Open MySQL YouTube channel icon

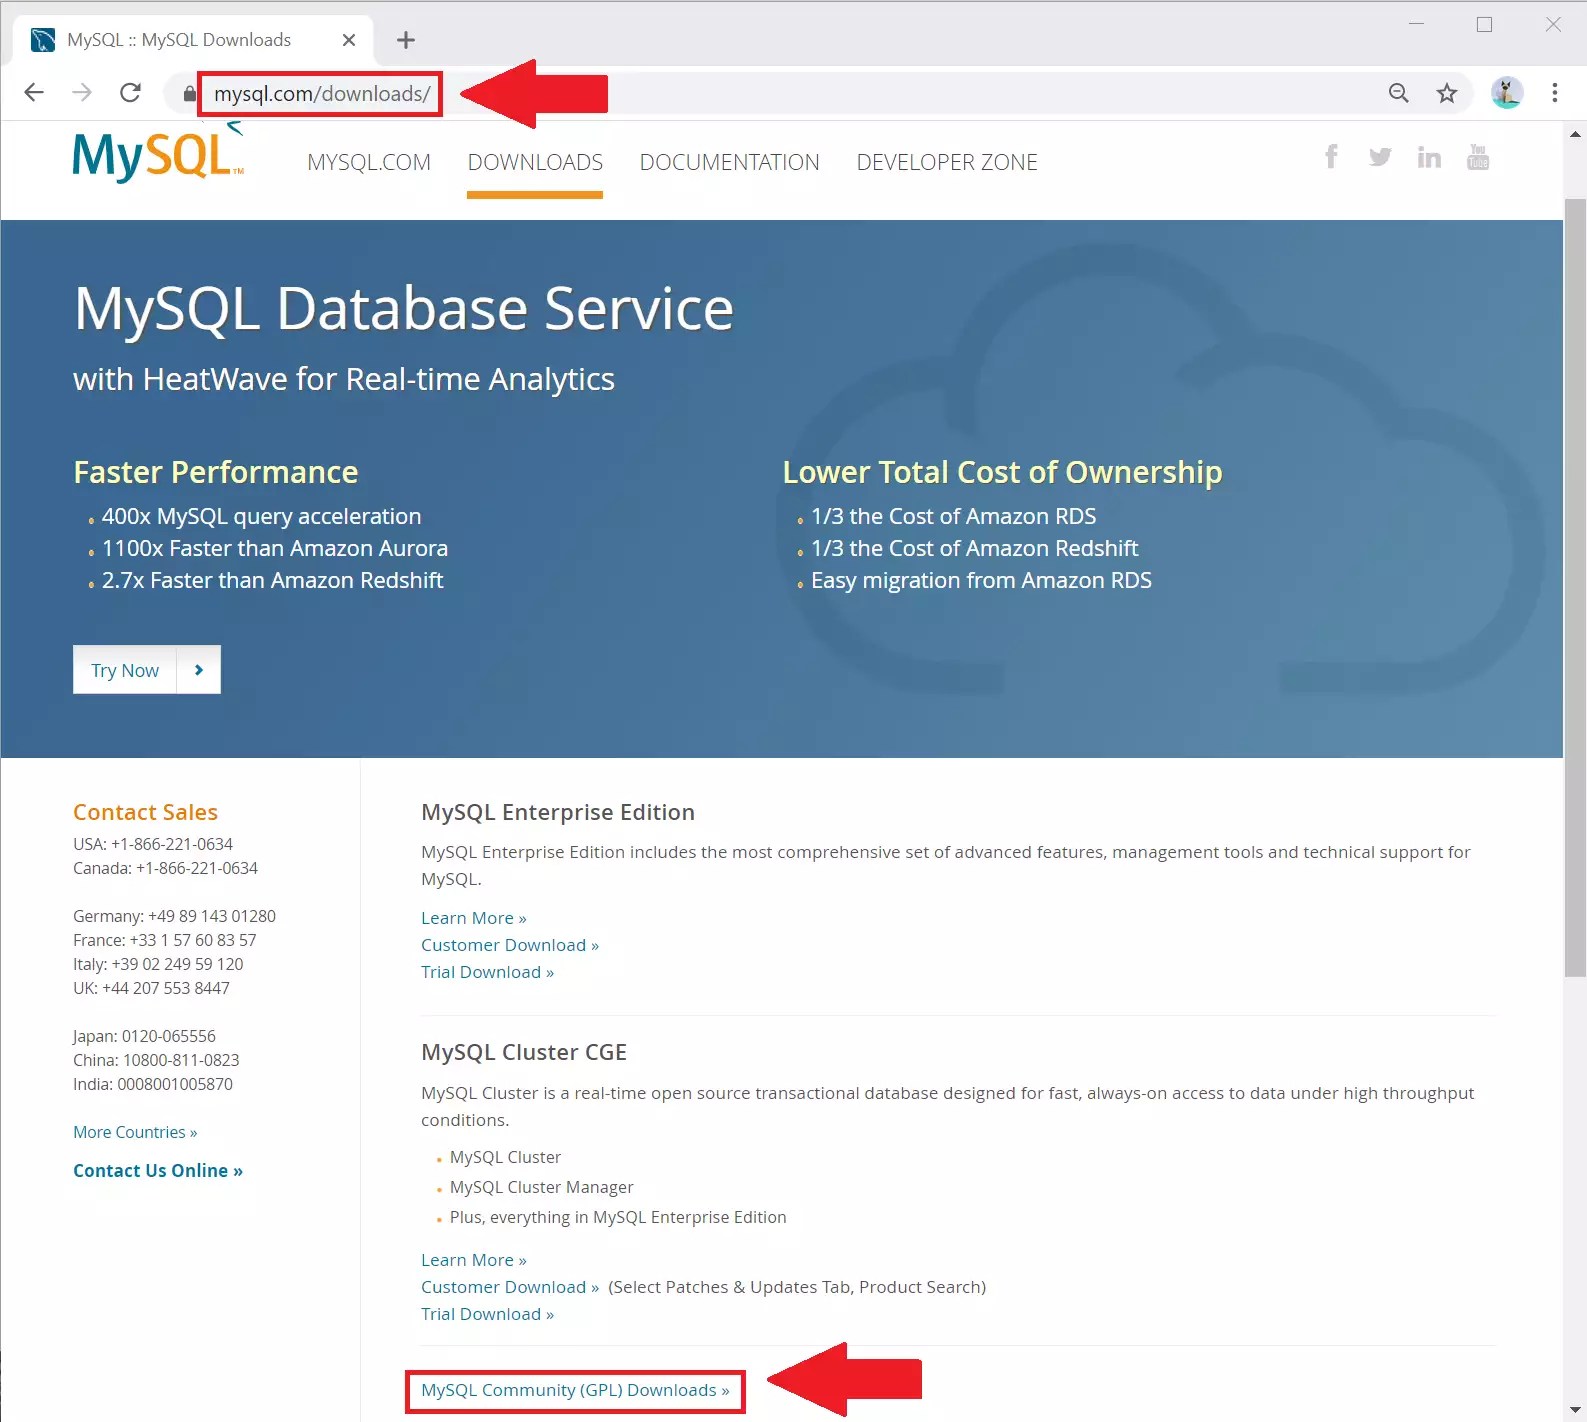(1478, 157)
